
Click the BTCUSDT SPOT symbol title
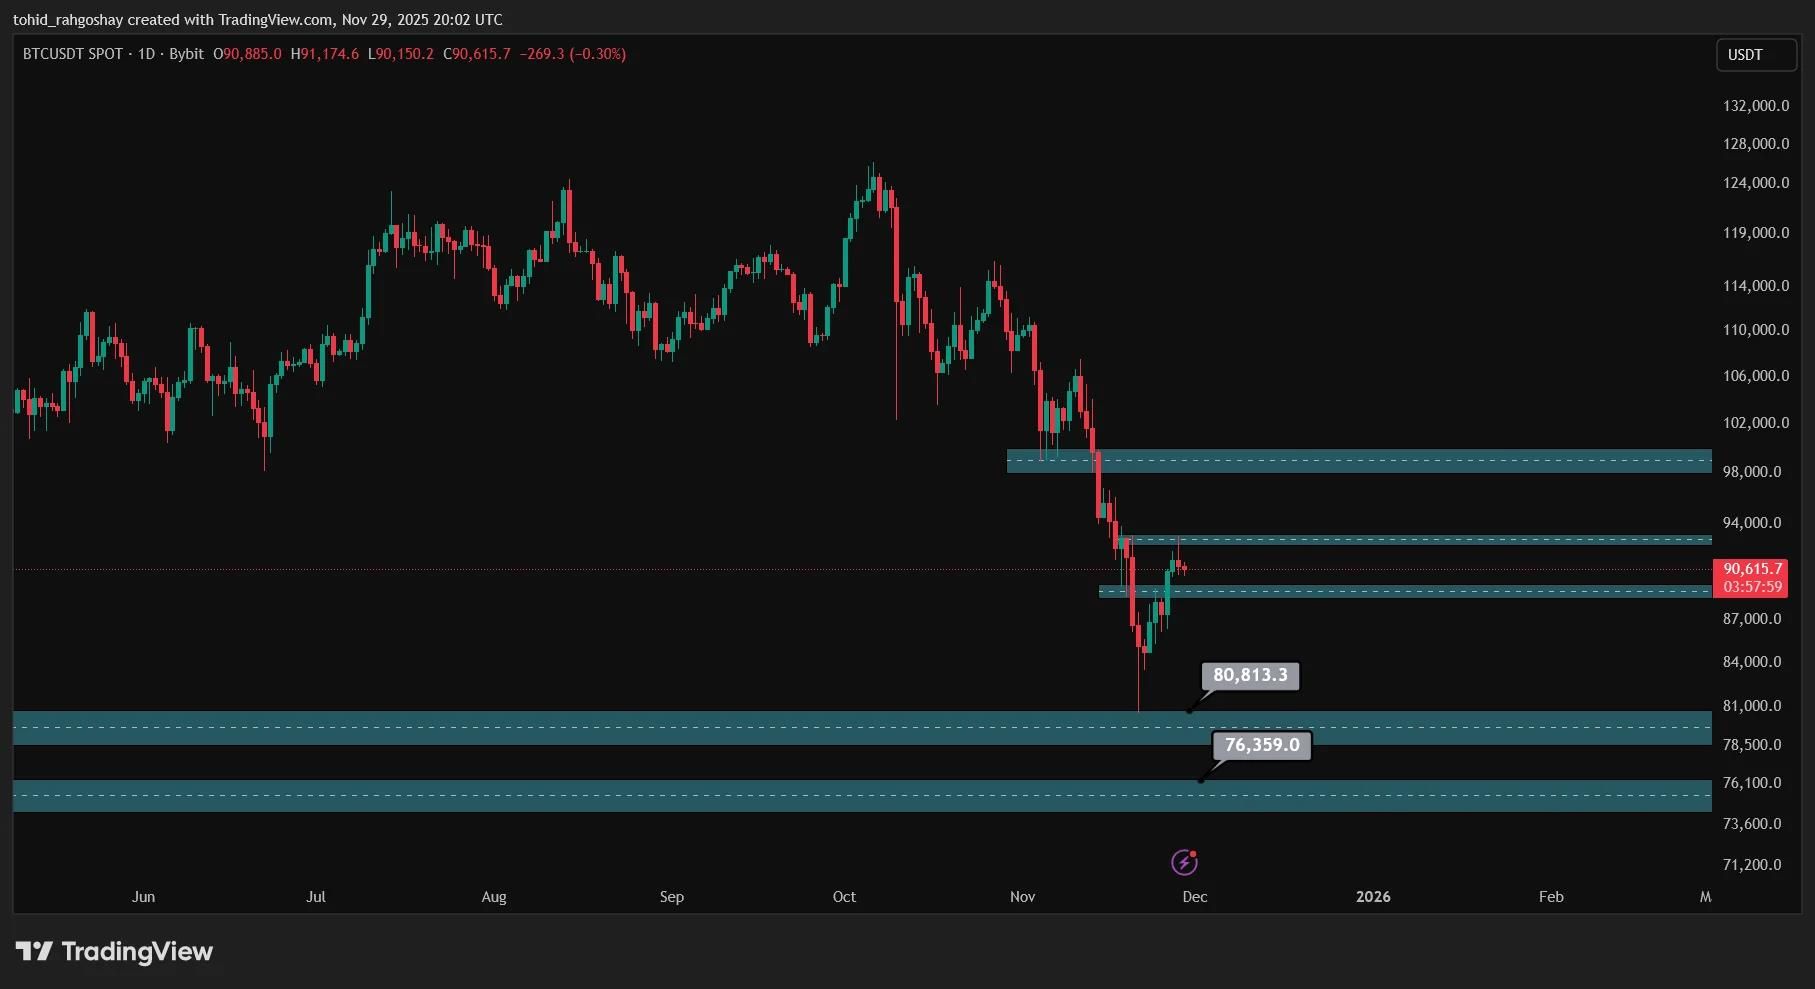pyautogui.click(x=73, y=54)
